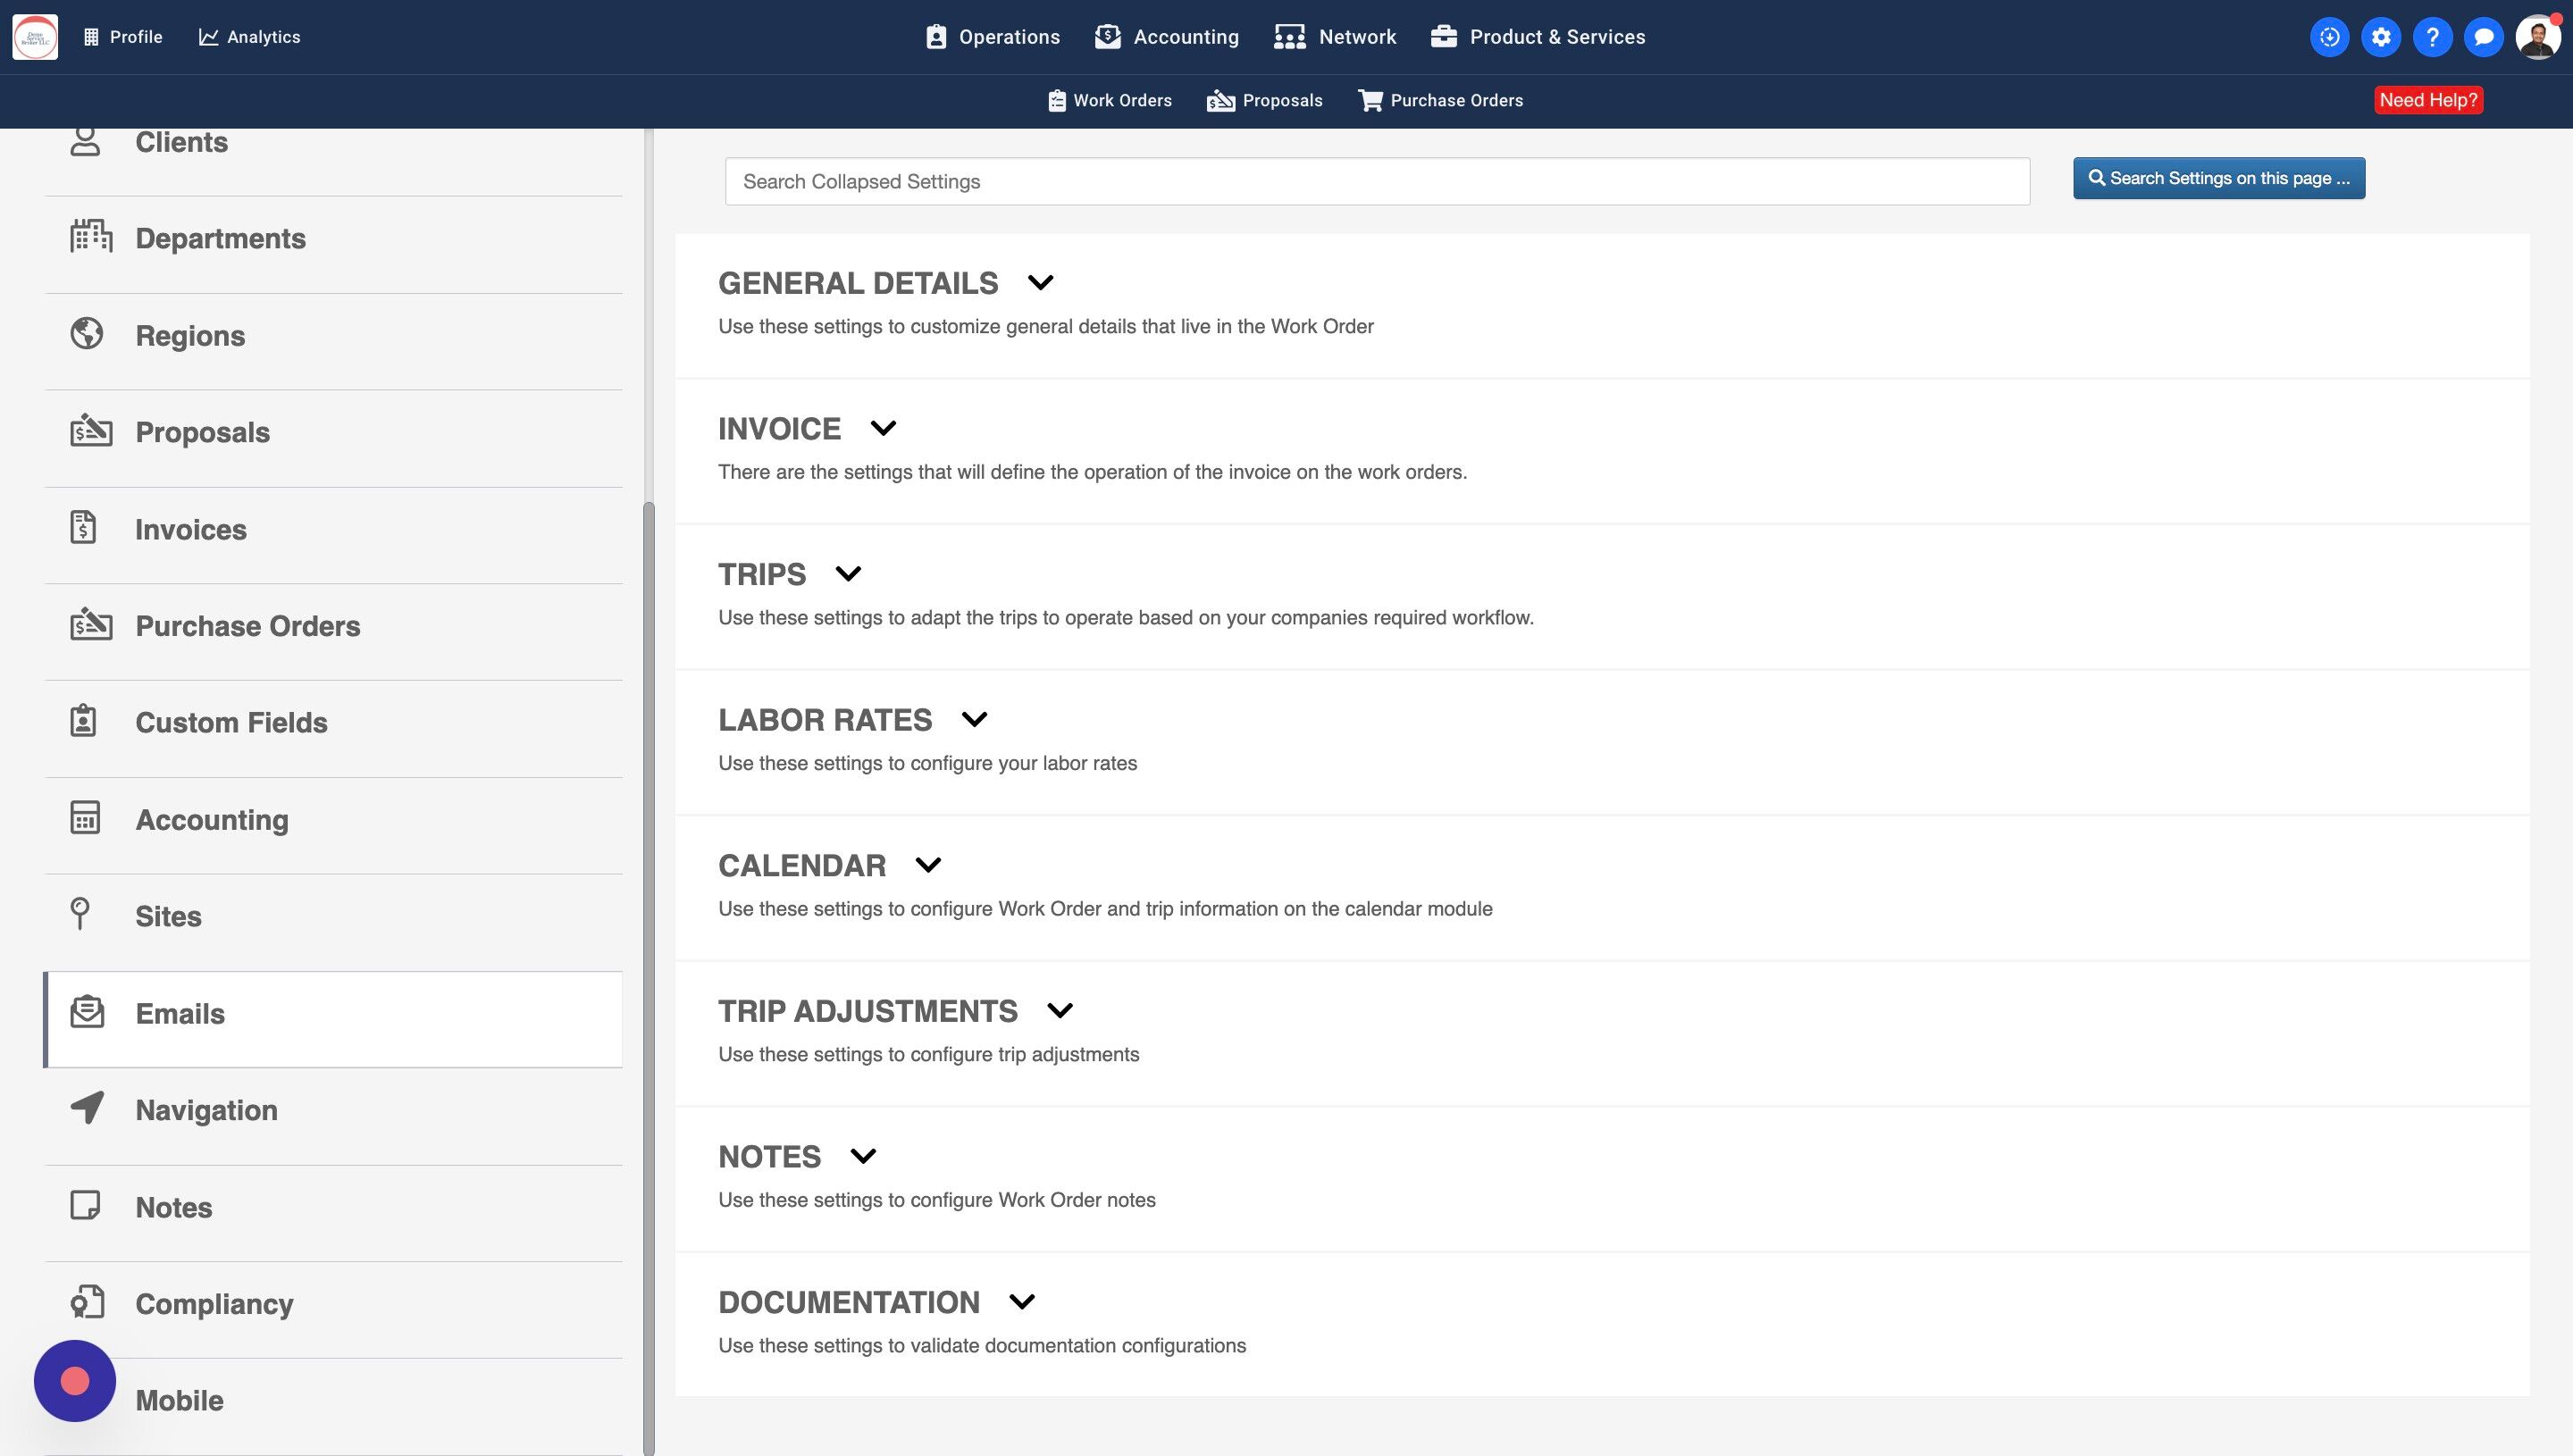Click the floating record button icon

[x=75, y=1381]
